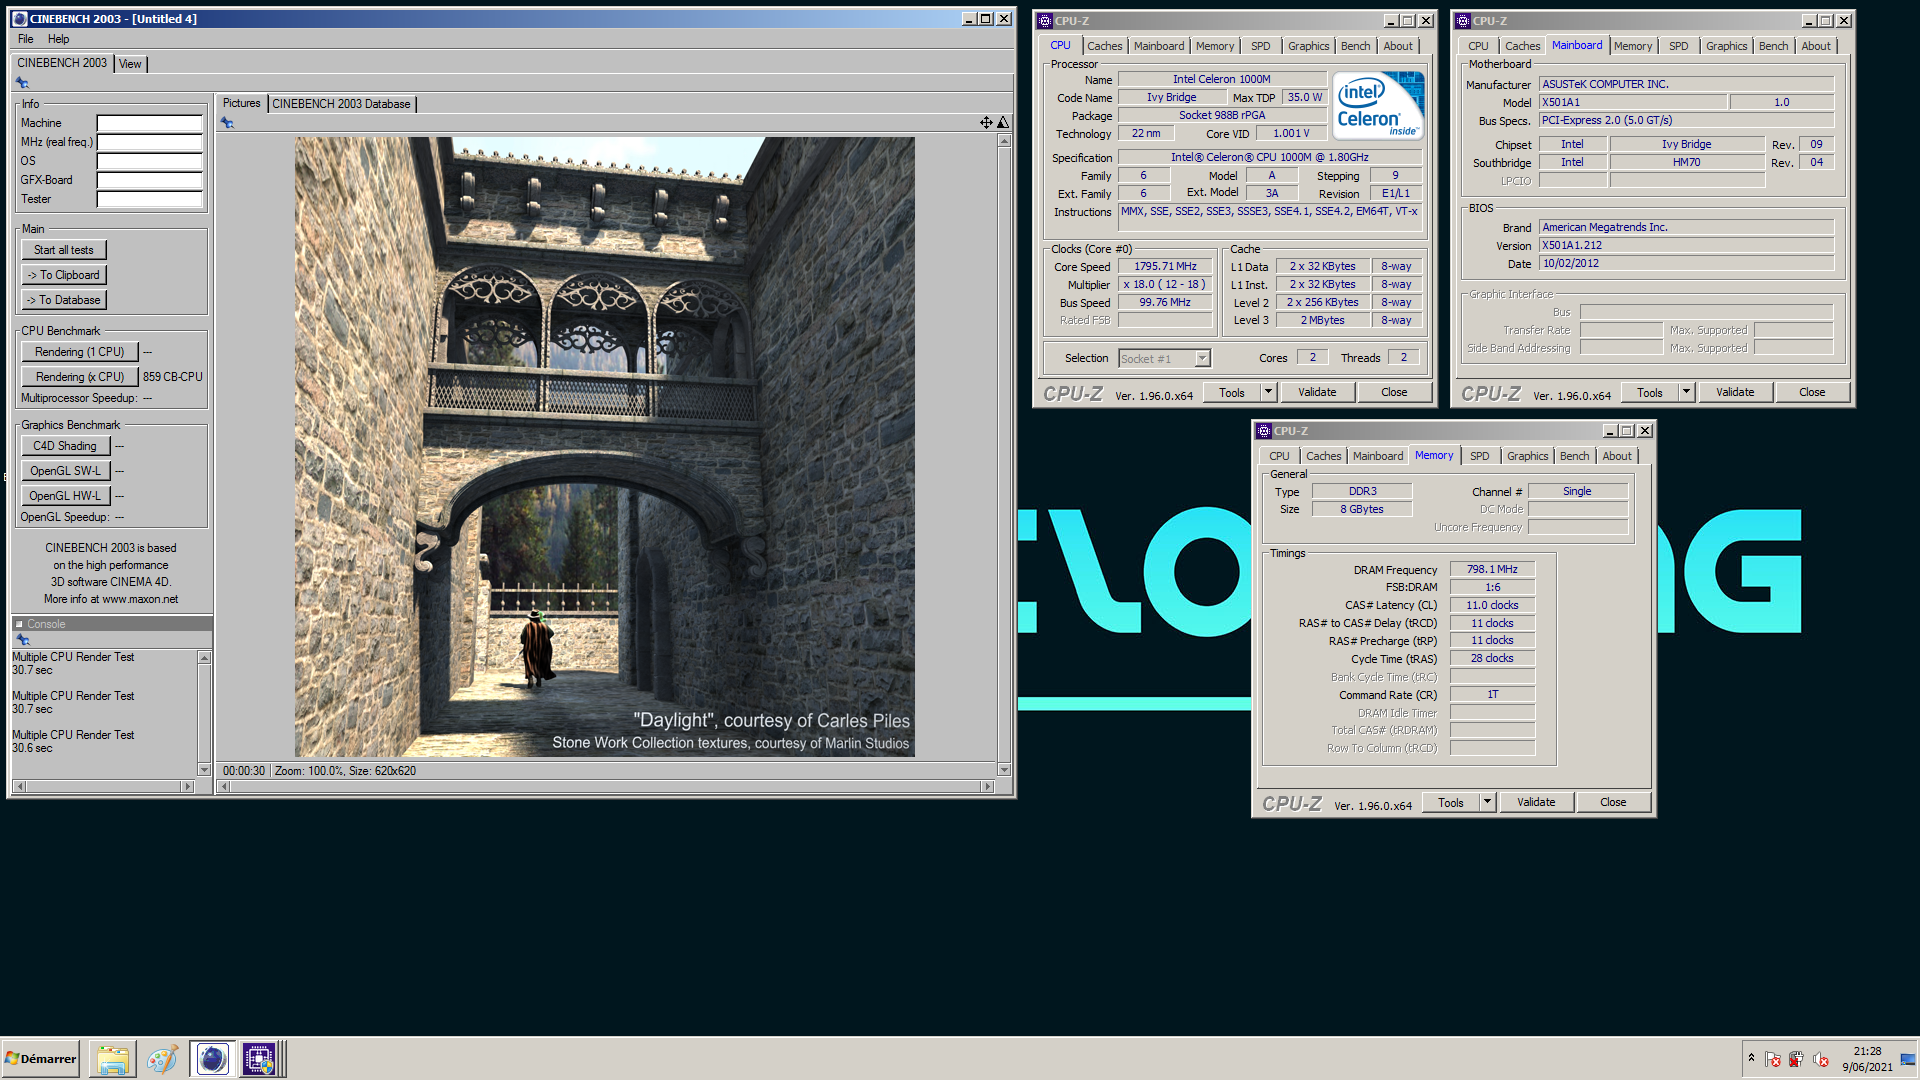1920x1080 pixels.
Task: Open the Help menu in CINEBENCH
Action: click(59, 39)
